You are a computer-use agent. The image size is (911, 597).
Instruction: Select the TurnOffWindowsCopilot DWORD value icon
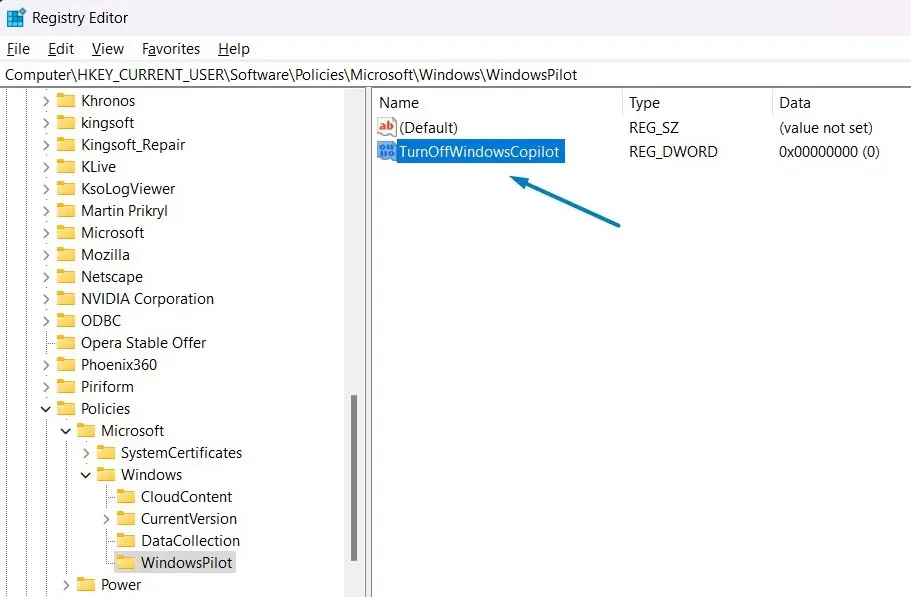point(386,152)
